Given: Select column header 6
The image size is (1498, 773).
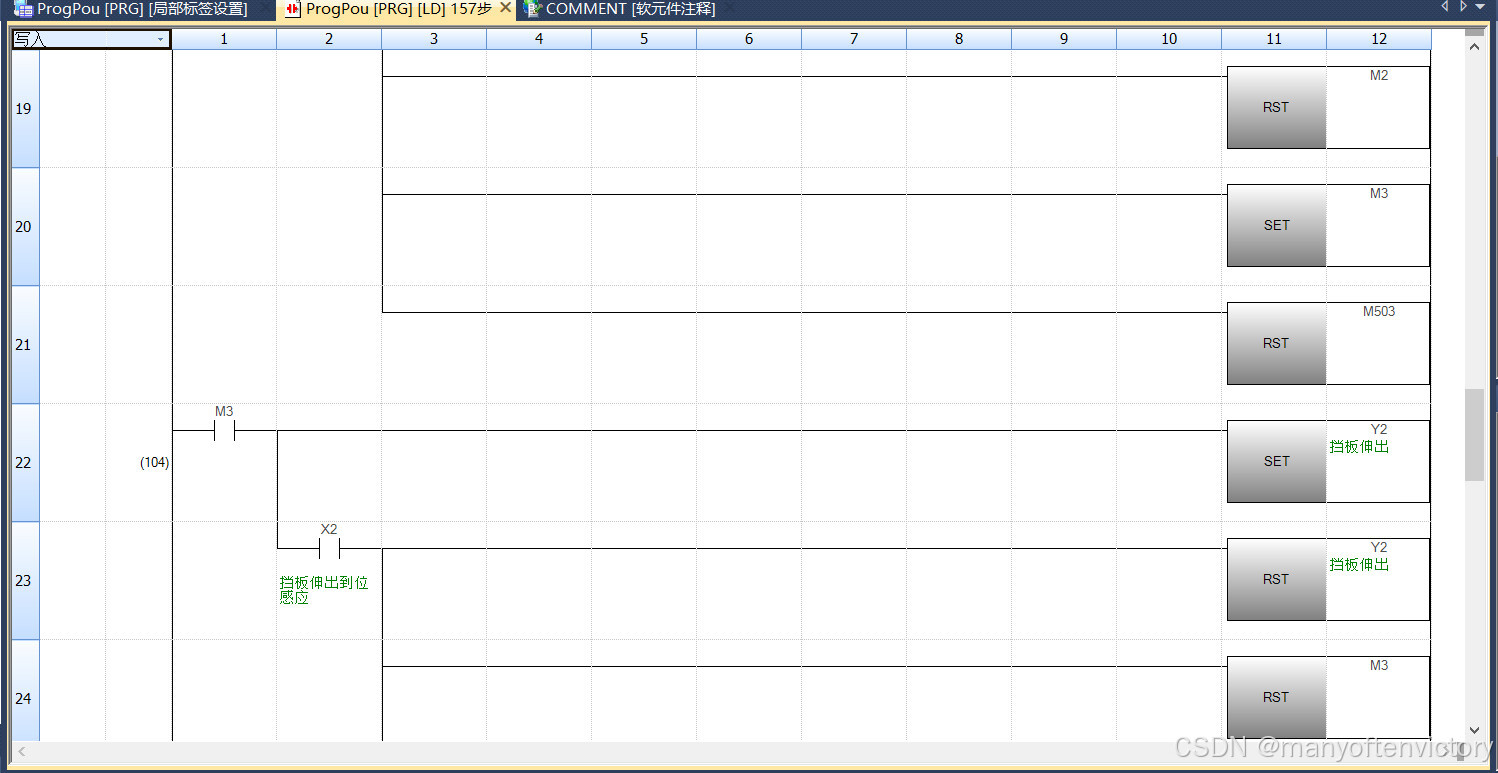Looking at the screenshot, I should (749, 39).
